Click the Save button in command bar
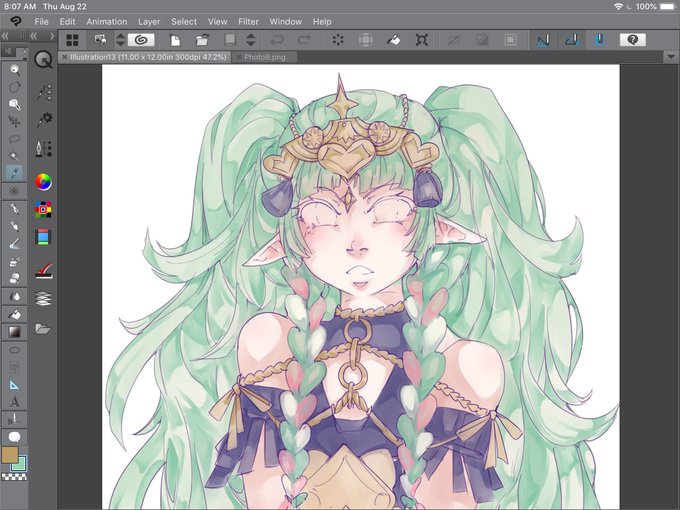The image size is (680, 510). tap(230, 40)
